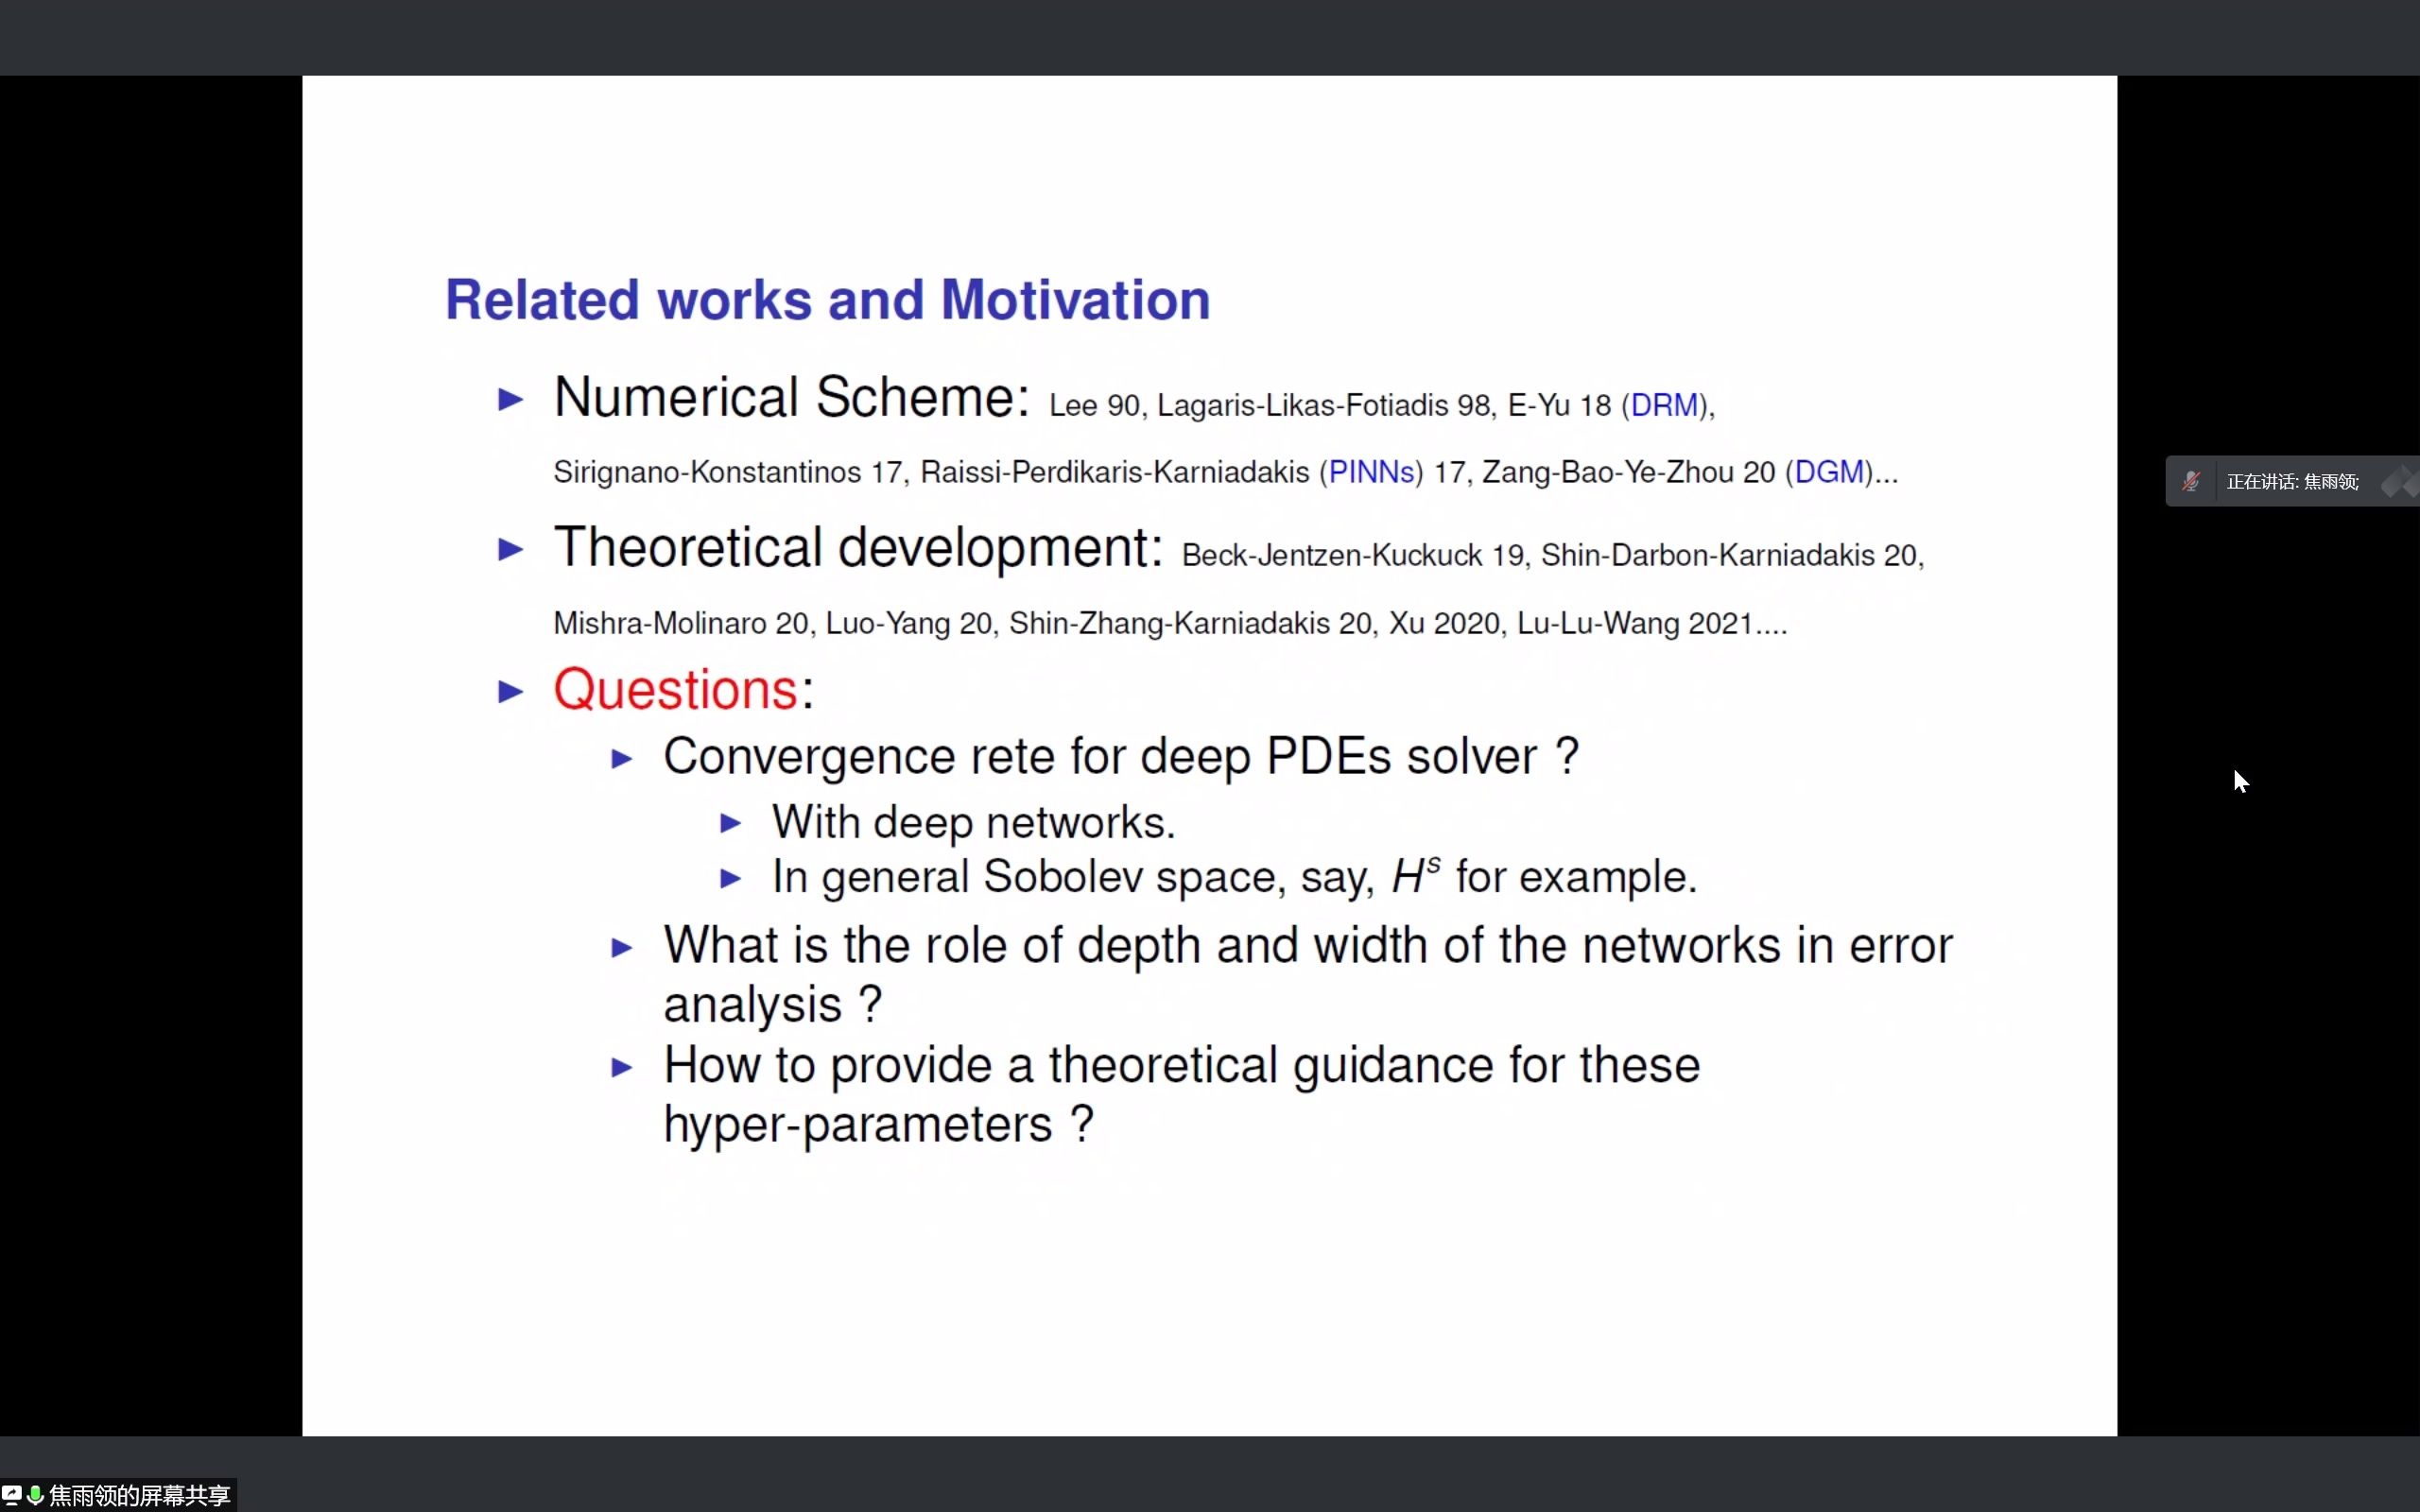Click 'Beck-Jentzen-Kuckuck 19' reference text
Image resolution: width=2420 pixels, height=1512 pixels.
(x=1353, y=556)
